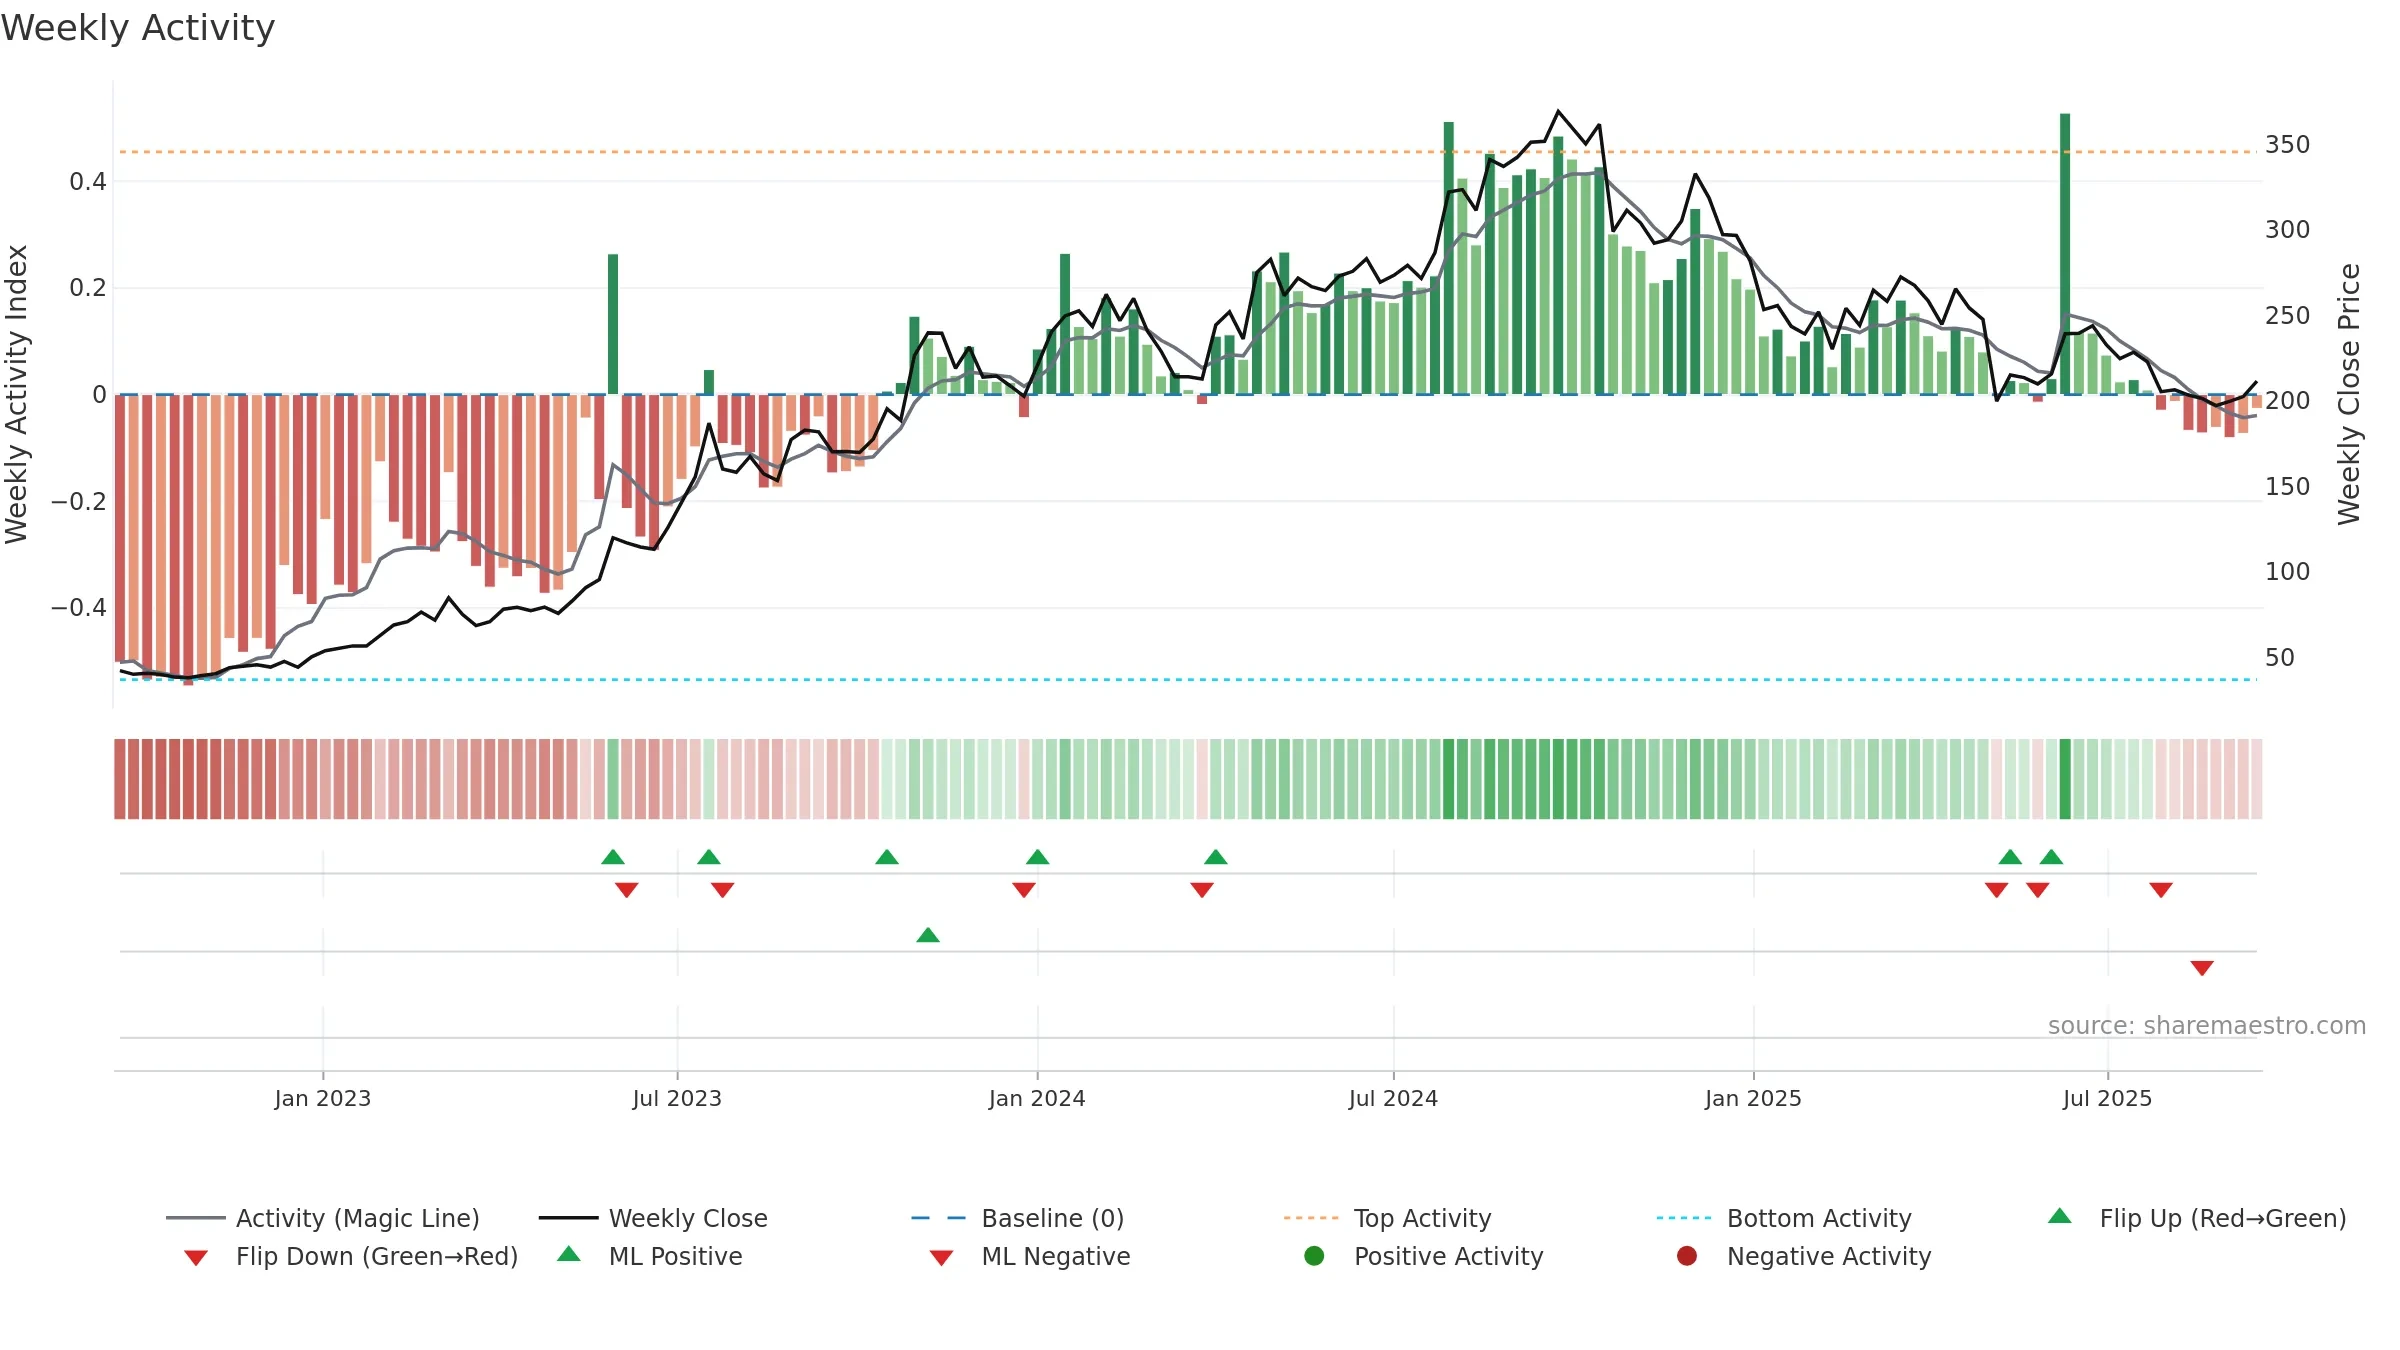Toggle the Baseline (0) legend entry
The height and width of the screenshot is (1350, 2400).
(1018, 1218)
